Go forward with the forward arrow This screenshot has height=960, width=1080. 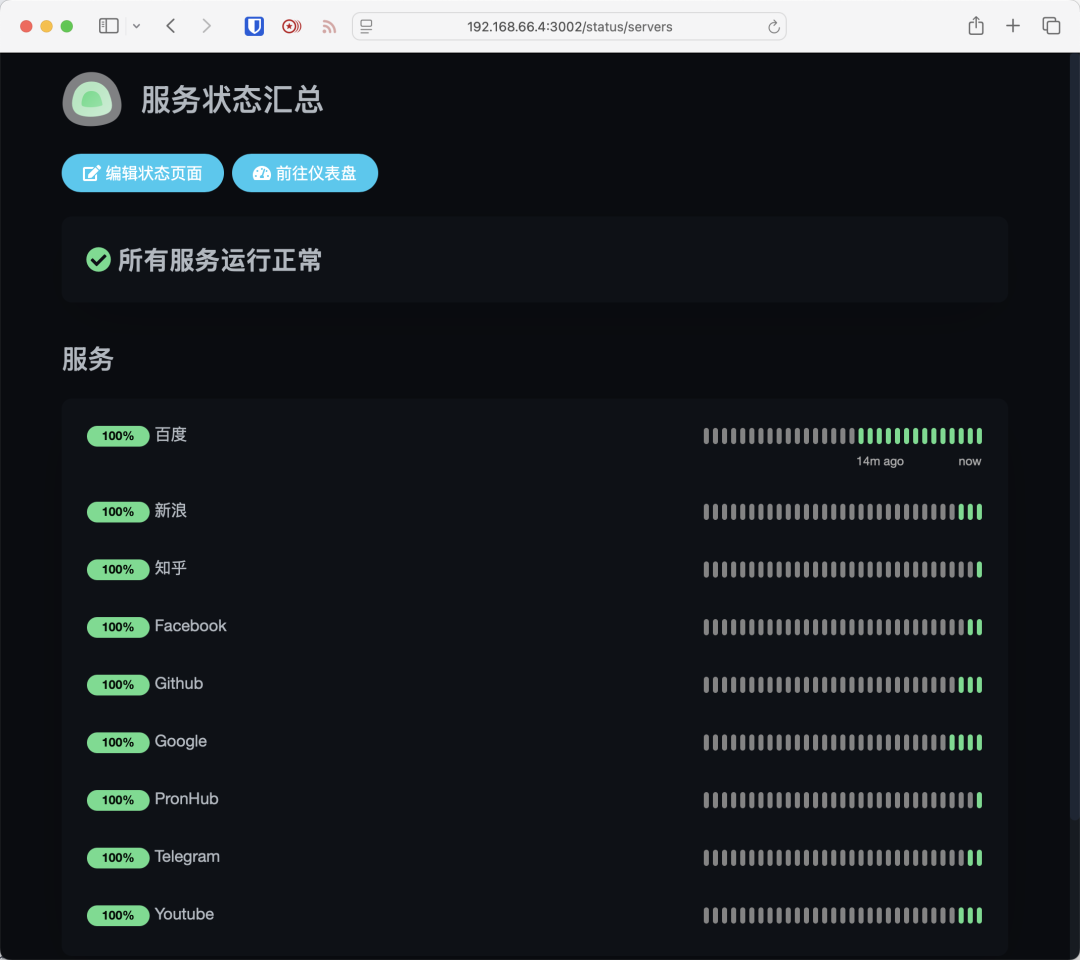click(x=206, y=26)
